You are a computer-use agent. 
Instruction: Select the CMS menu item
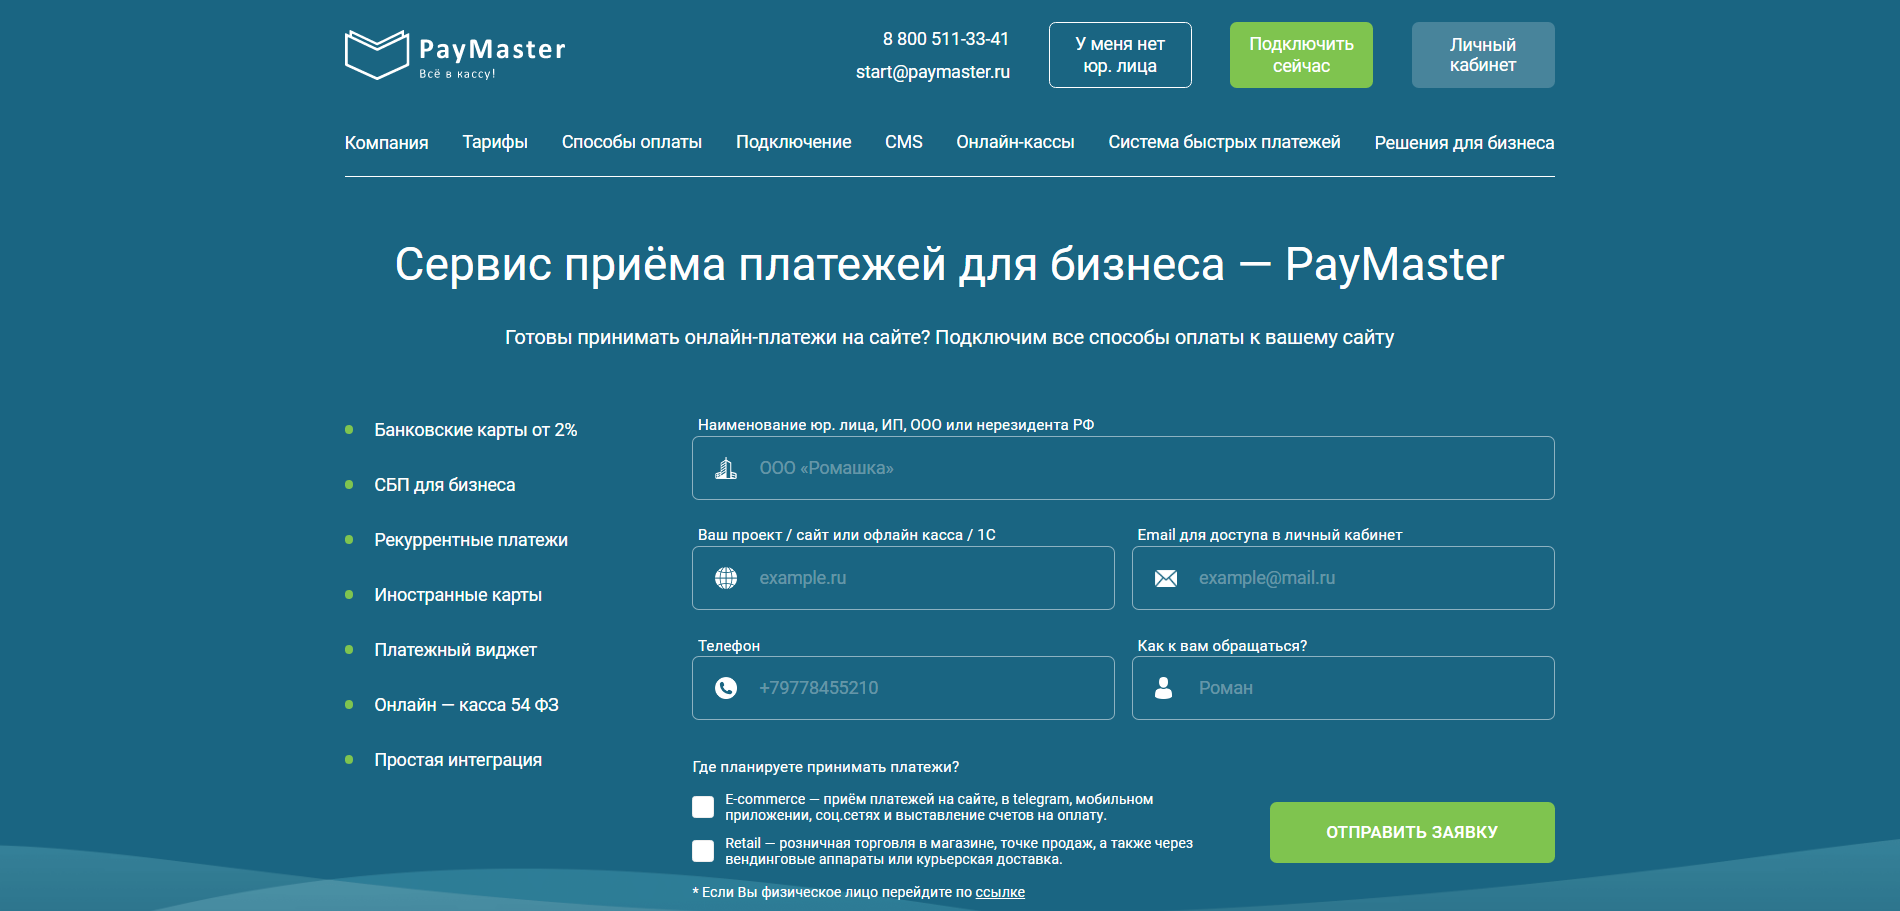click(x=904, y=142)
